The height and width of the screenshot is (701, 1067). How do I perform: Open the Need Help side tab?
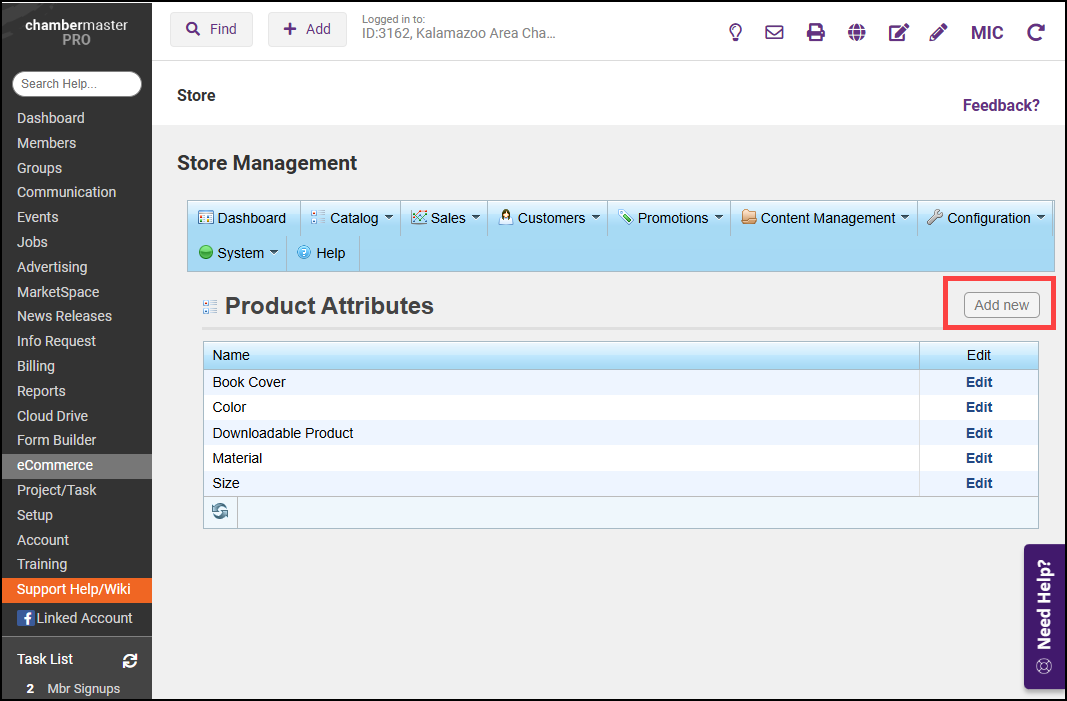[x=1044, y=616]
